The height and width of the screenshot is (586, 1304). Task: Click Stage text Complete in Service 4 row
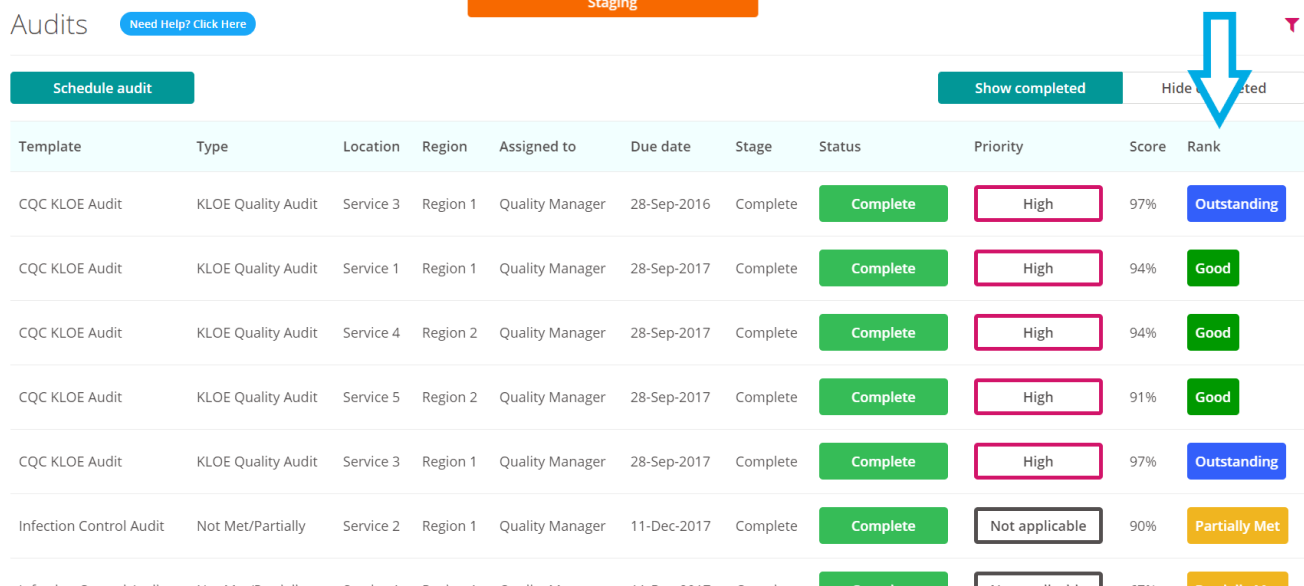pyautogui.click(x=766, y=333)
